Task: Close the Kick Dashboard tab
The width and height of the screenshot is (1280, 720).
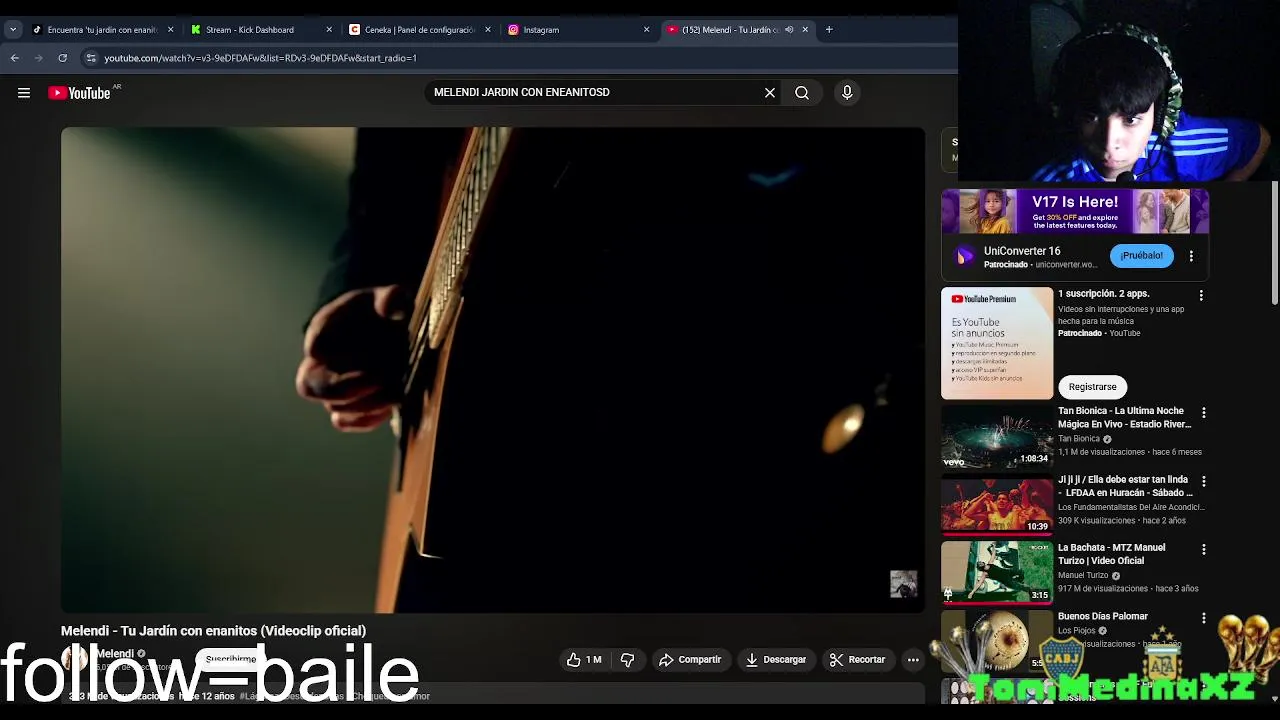Action: click(329, 30)
